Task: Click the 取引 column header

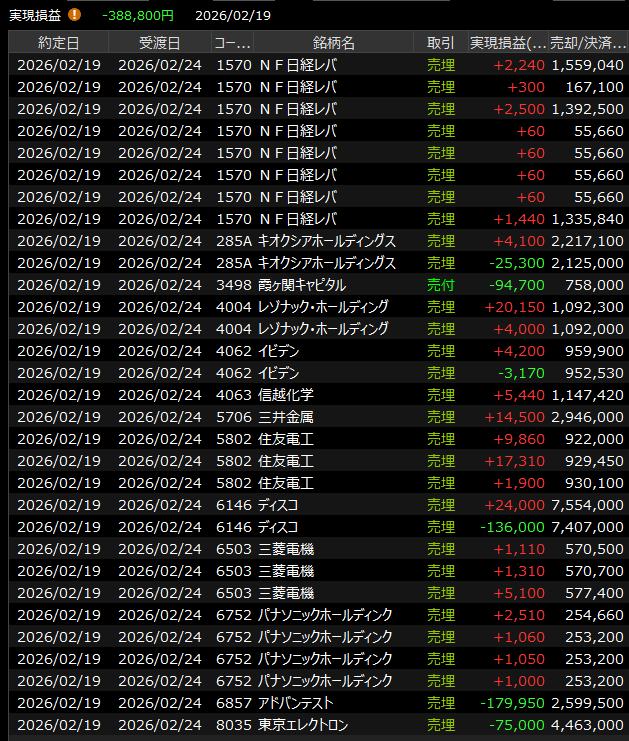Action: pos(440,43)
